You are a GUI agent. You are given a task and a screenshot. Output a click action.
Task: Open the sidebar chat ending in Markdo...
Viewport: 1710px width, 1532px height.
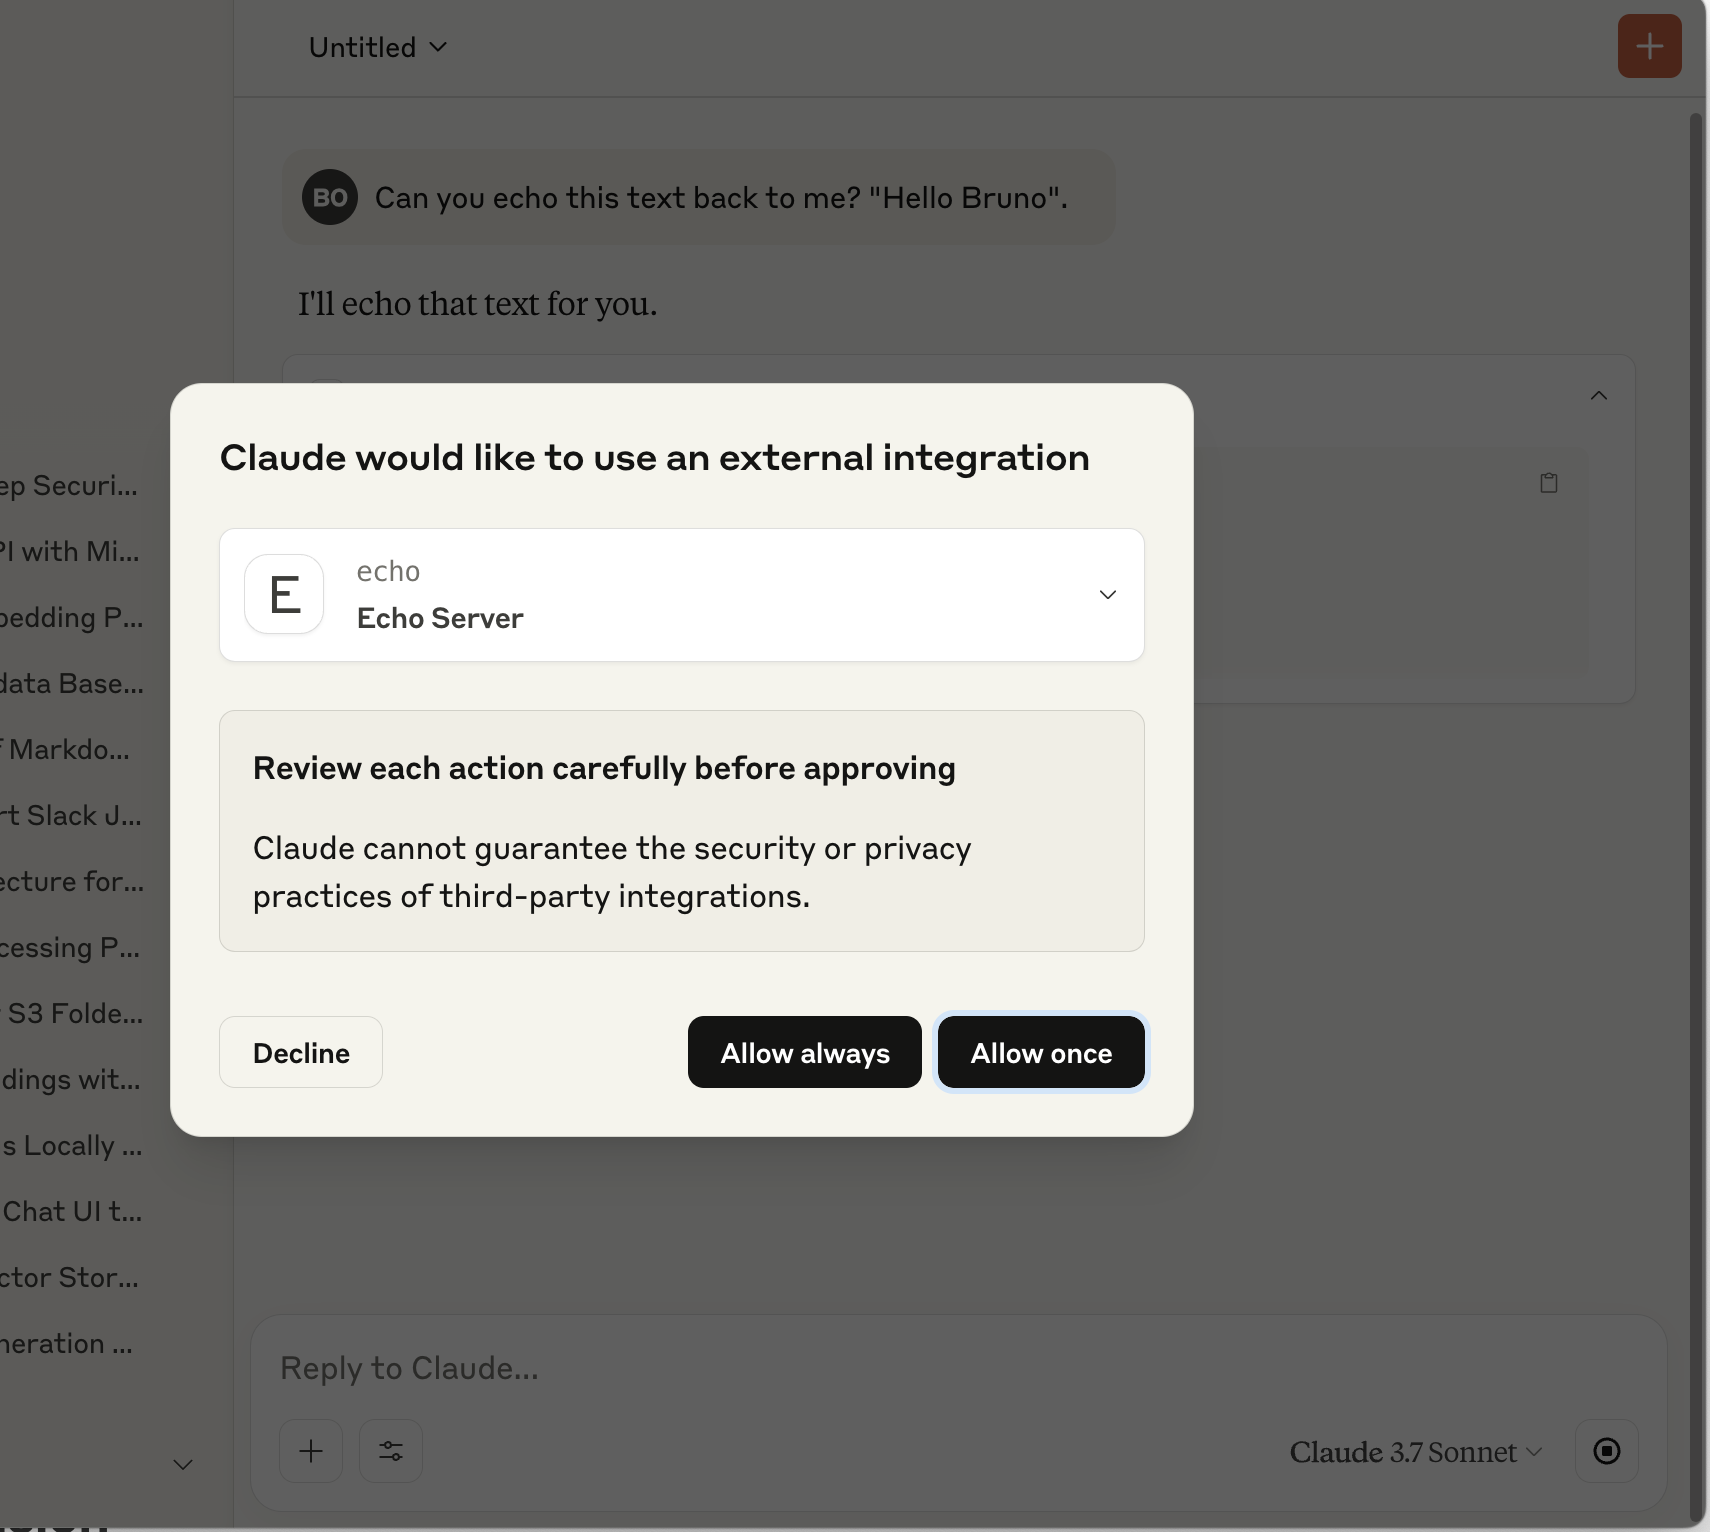pyautogui.click(x=66, y=749)
